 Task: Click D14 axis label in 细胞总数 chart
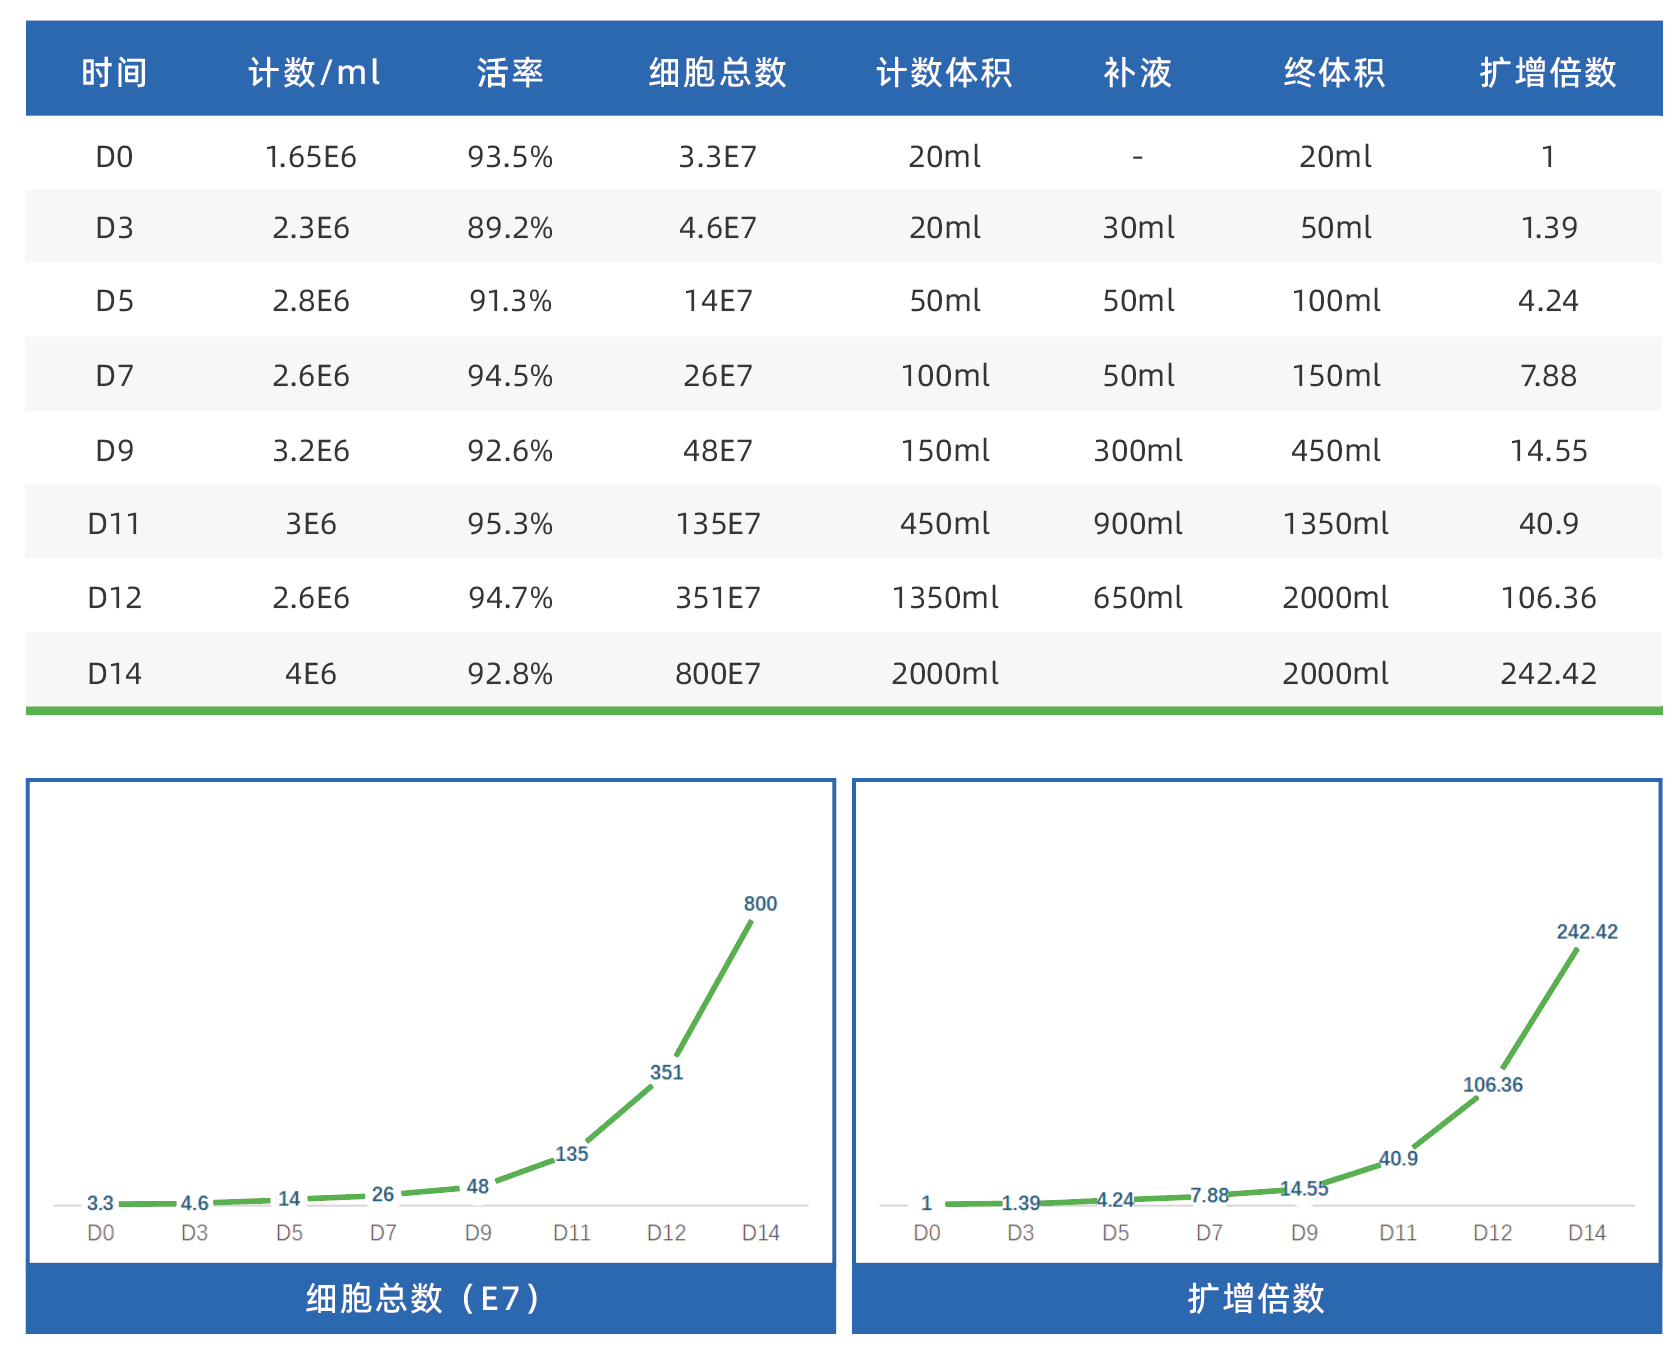pyautogui.click(x=760, y=1233)
